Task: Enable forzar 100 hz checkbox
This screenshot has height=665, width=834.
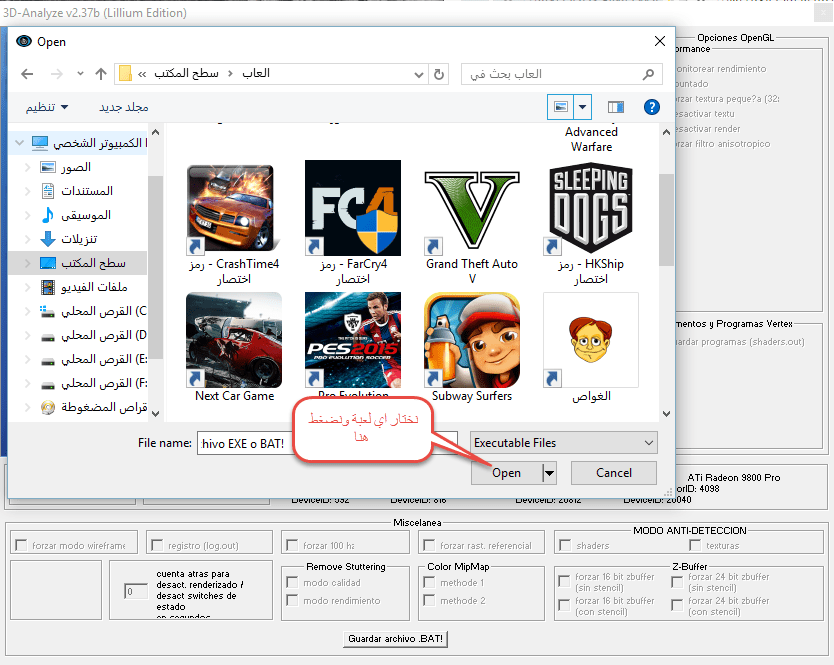Action: pyautogui.click(x=292, y=545)
